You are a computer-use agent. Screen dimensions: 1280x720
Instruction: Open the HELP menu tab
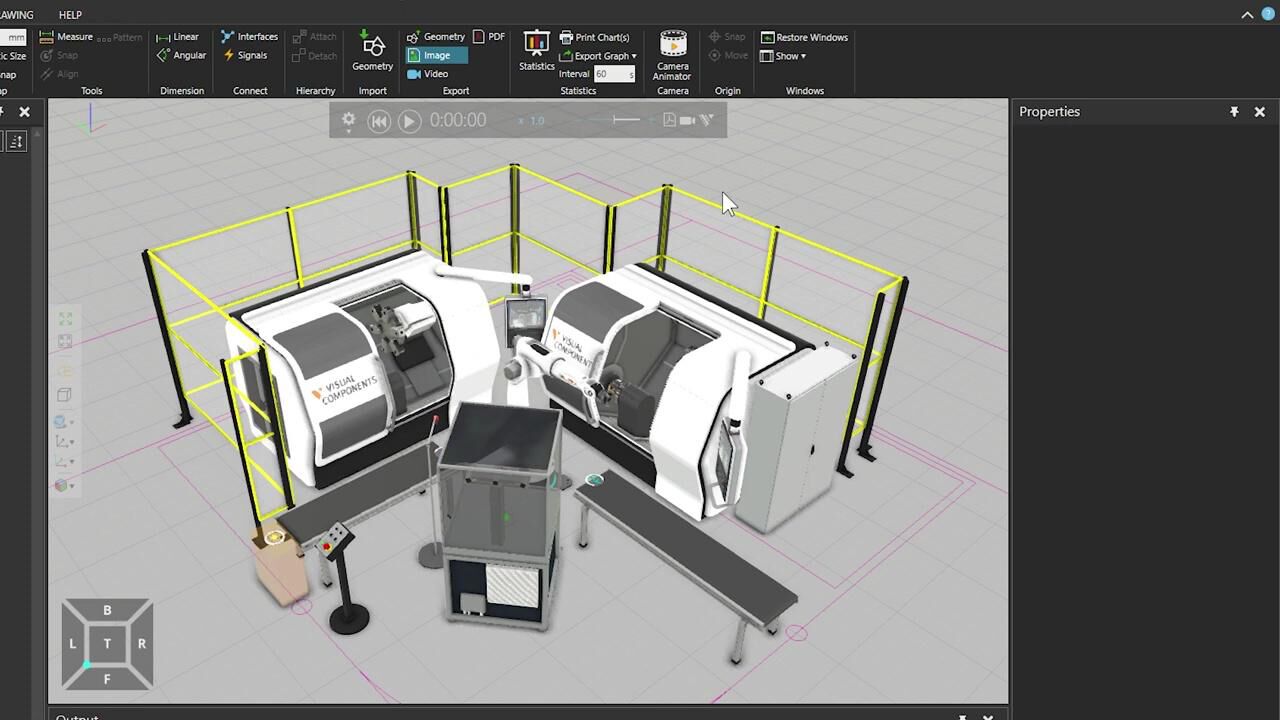70,15
